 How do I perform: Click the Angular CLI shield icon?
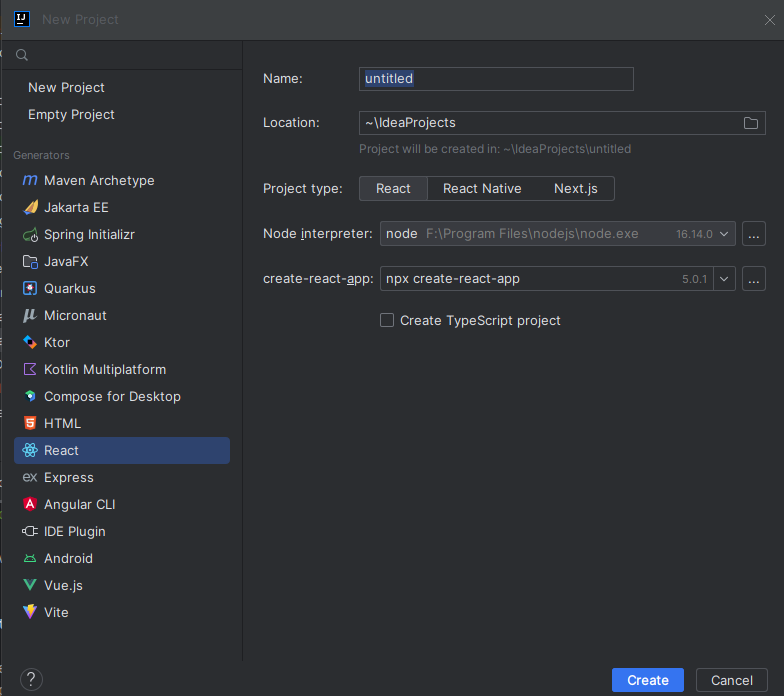coord(30,504)
